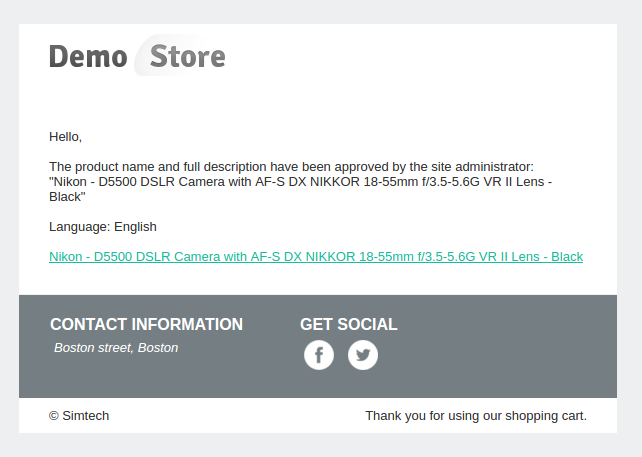Click the CONTACT INFORMATION heading
Viewport: 642px width, 457px height.
(147, 324)
